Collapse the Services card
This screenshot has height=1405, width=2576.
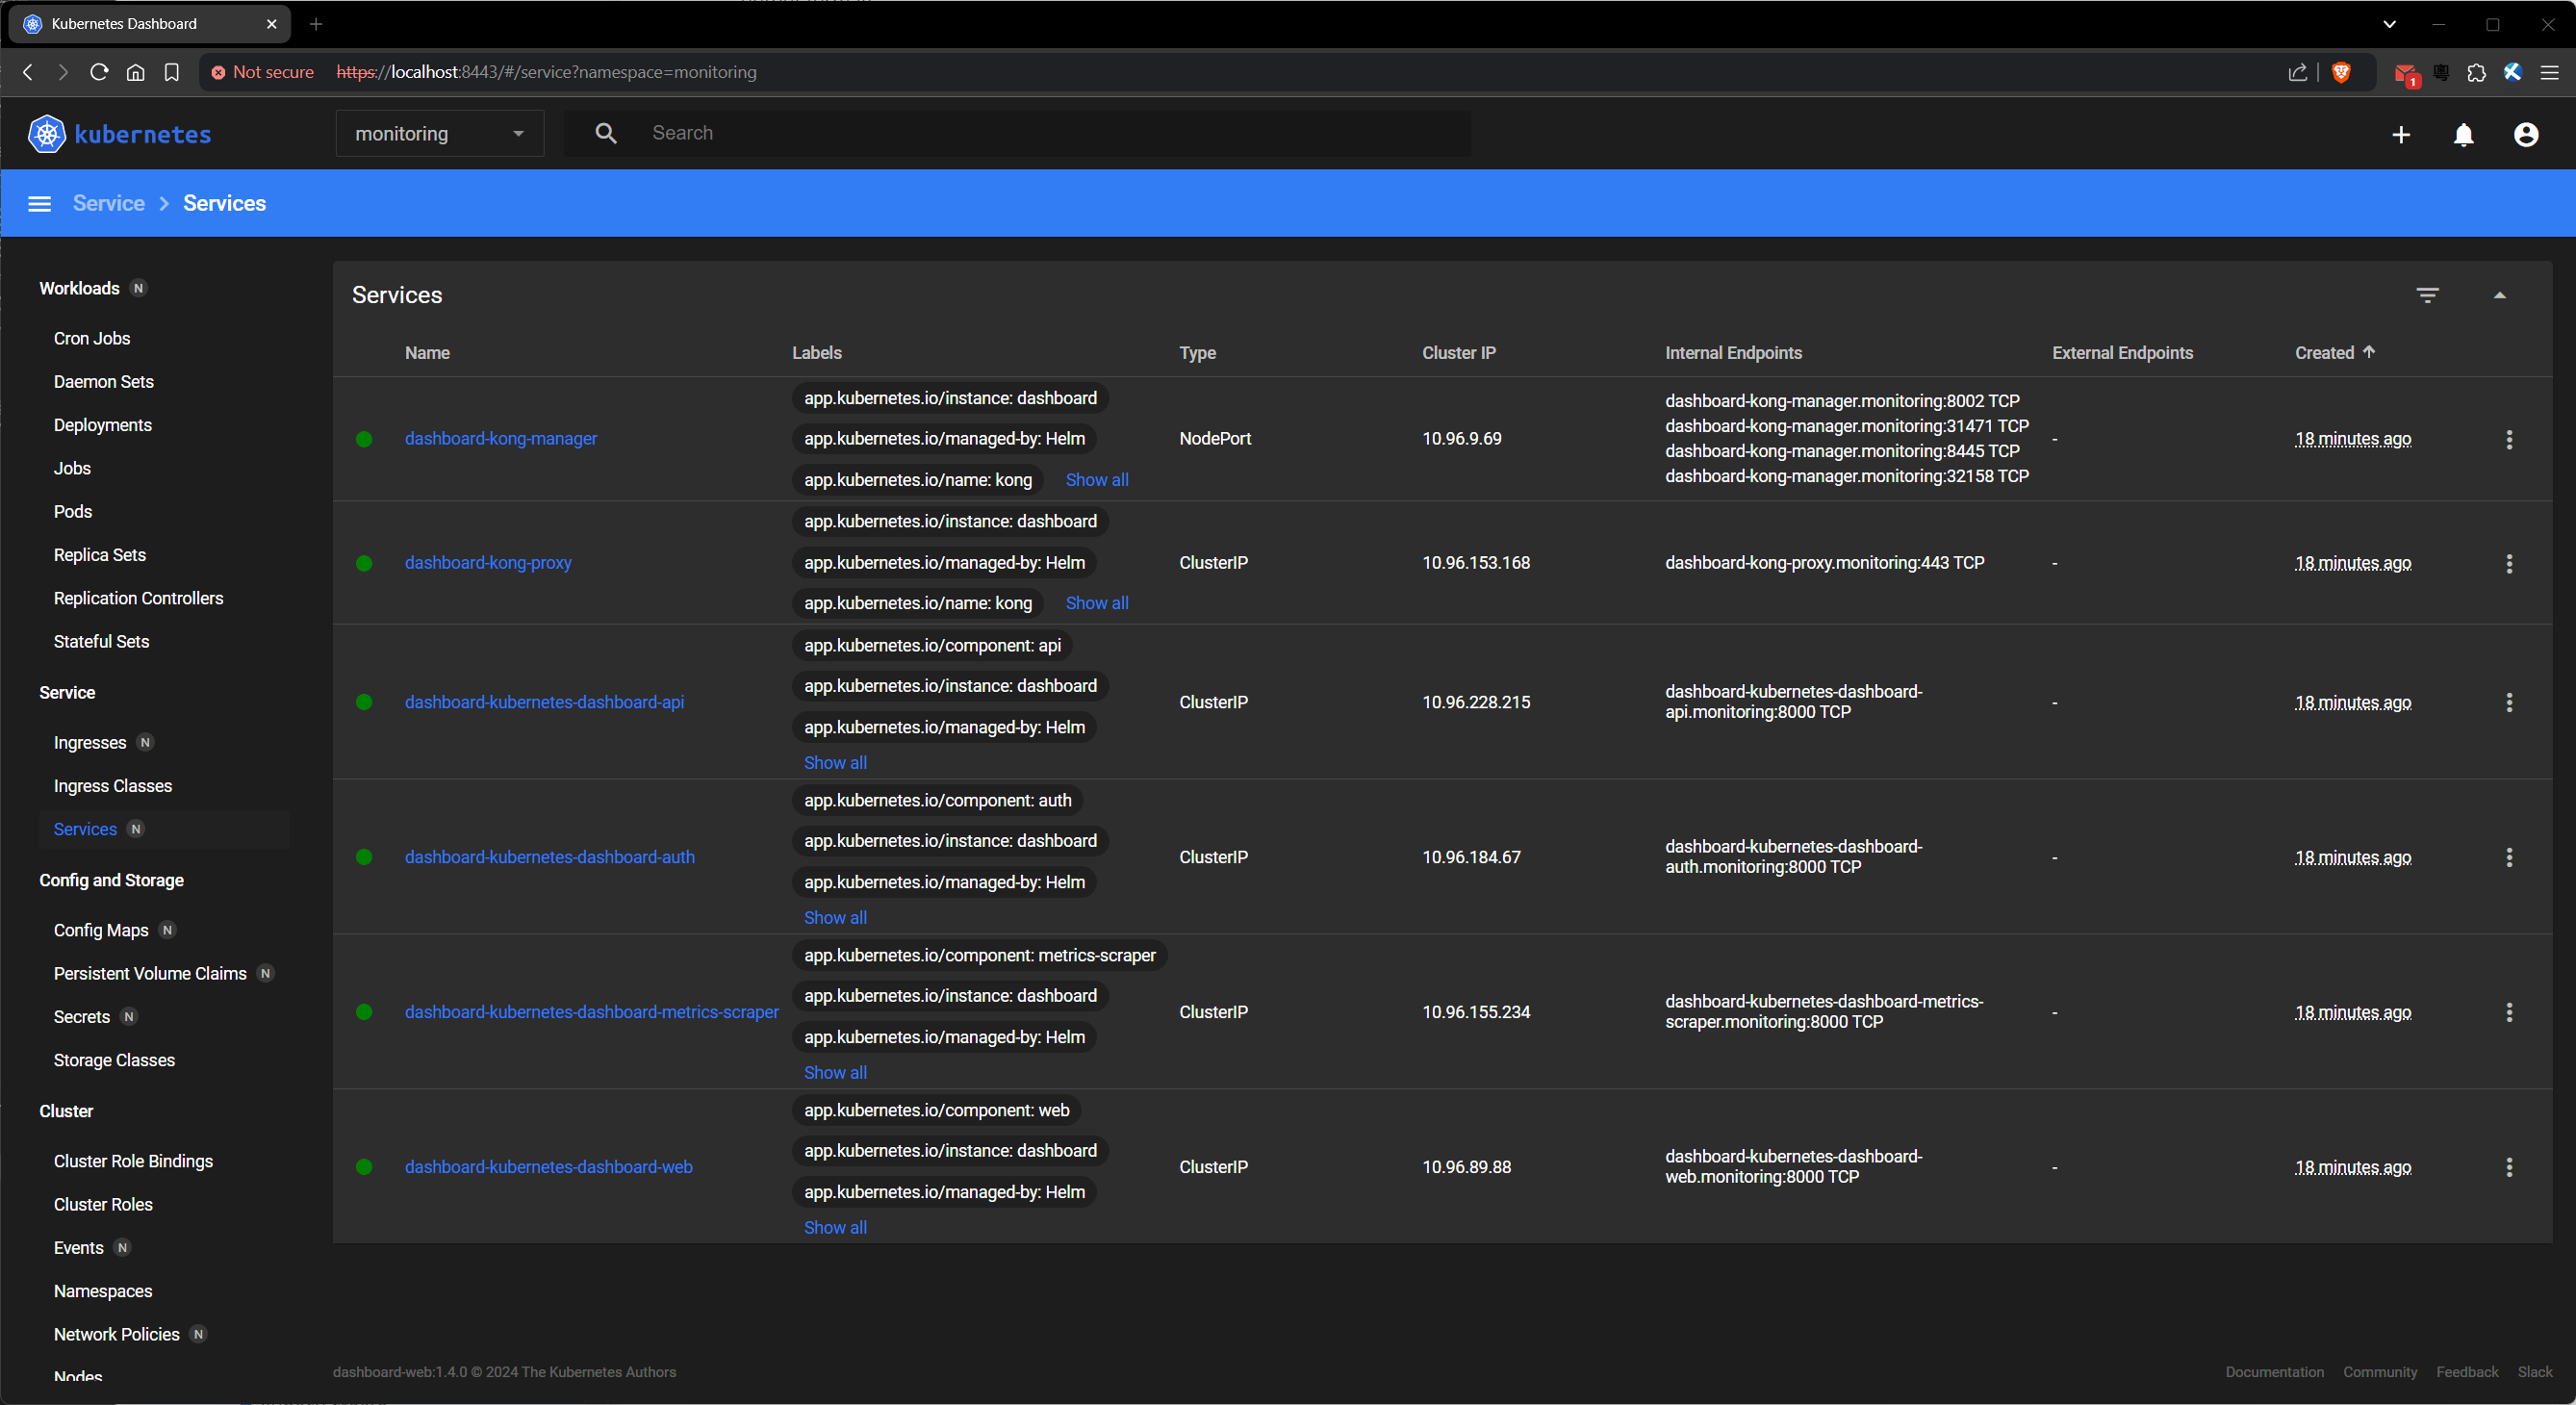[x=2499, y=295]
